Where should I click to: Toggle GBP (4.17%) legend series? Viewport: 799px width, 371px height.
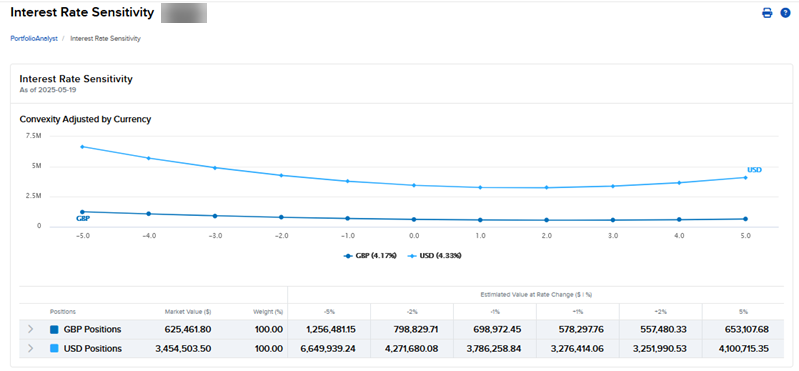pyautogui.click(x=370, y=256)
